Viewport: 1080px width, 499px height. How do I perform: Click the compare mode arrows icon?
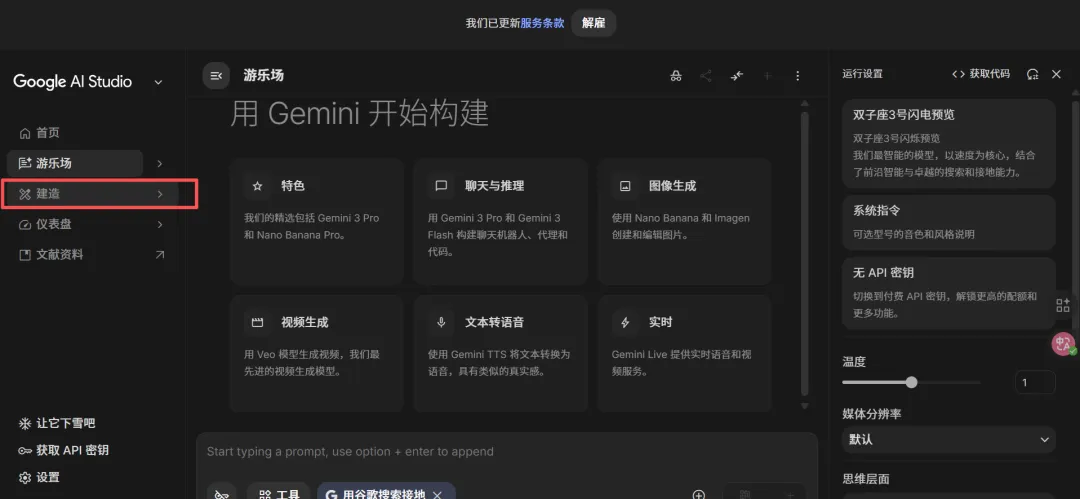737,76
